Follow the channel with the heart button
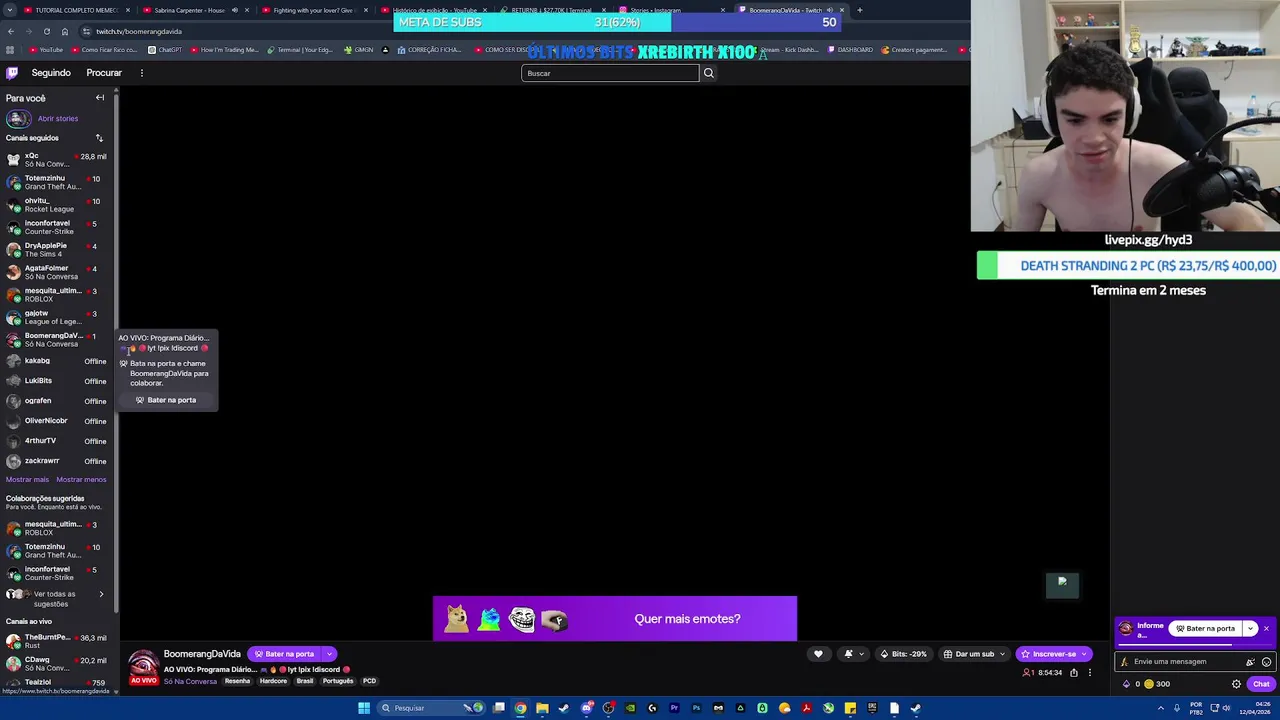The image size is (1280, 720). 818,654
